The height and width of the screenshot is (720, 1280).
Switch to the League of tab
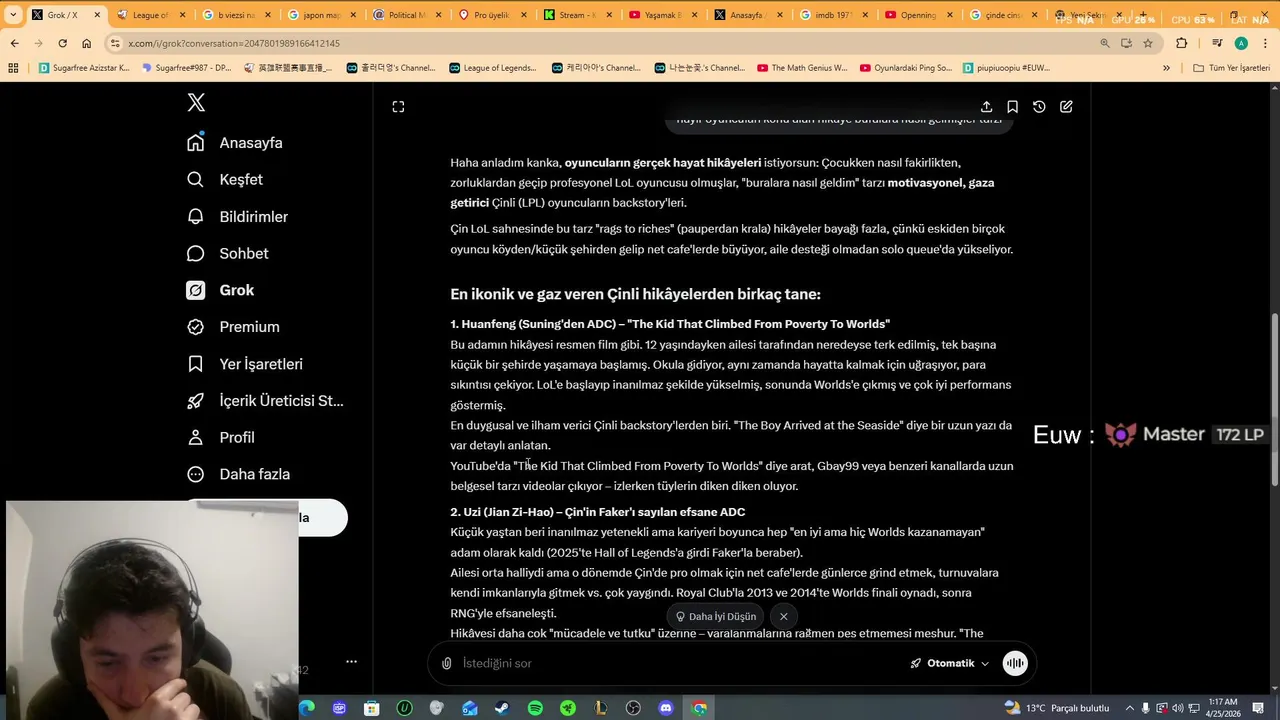(151, 15)
